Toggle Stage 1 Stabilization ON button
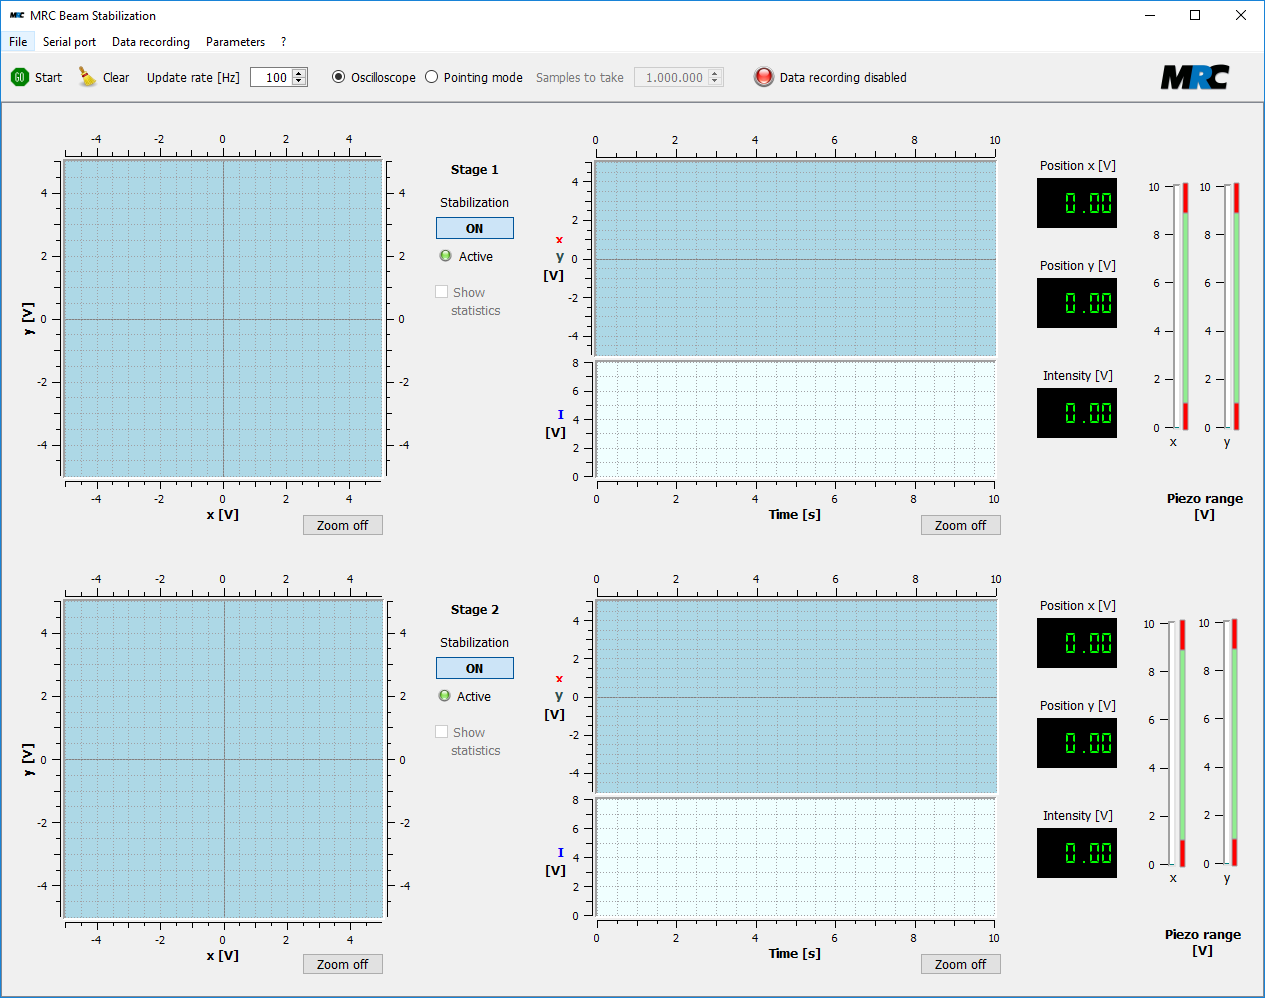Screen dimensions: 1265x998 [x=474, y=228]
